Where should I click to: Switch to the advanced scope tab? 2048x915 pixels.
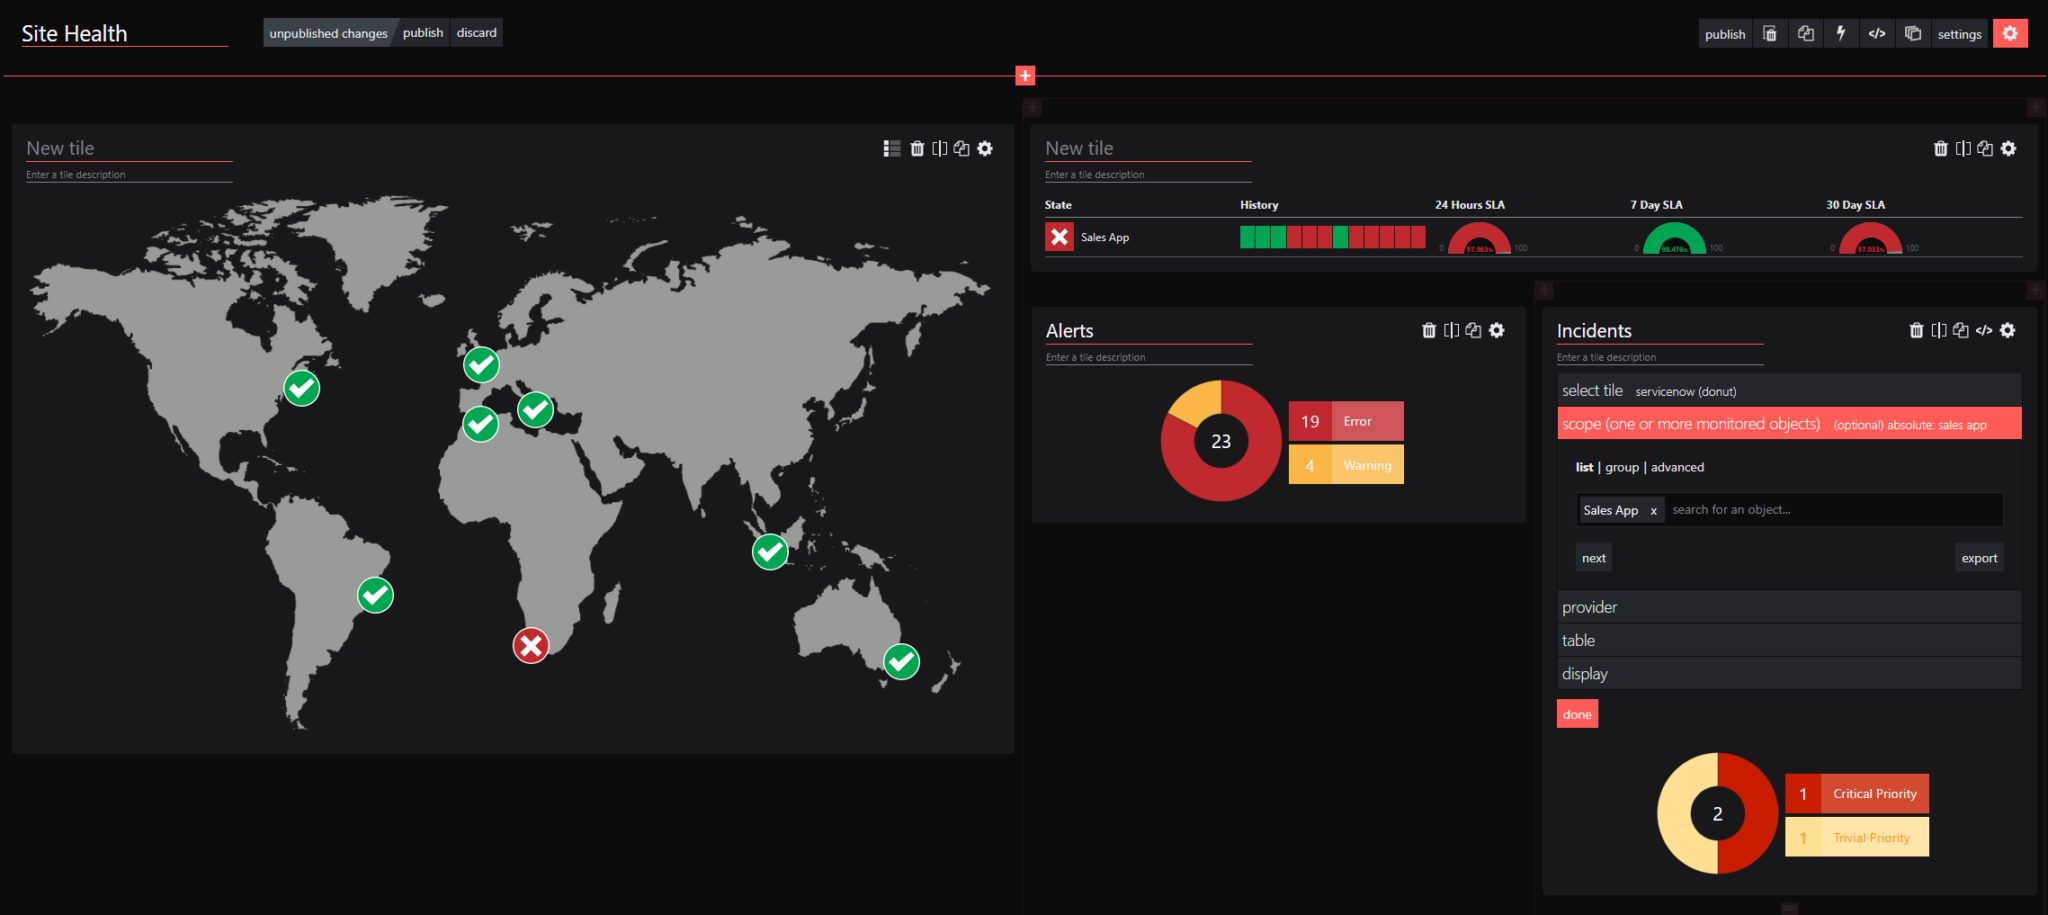coord(1677,467)
